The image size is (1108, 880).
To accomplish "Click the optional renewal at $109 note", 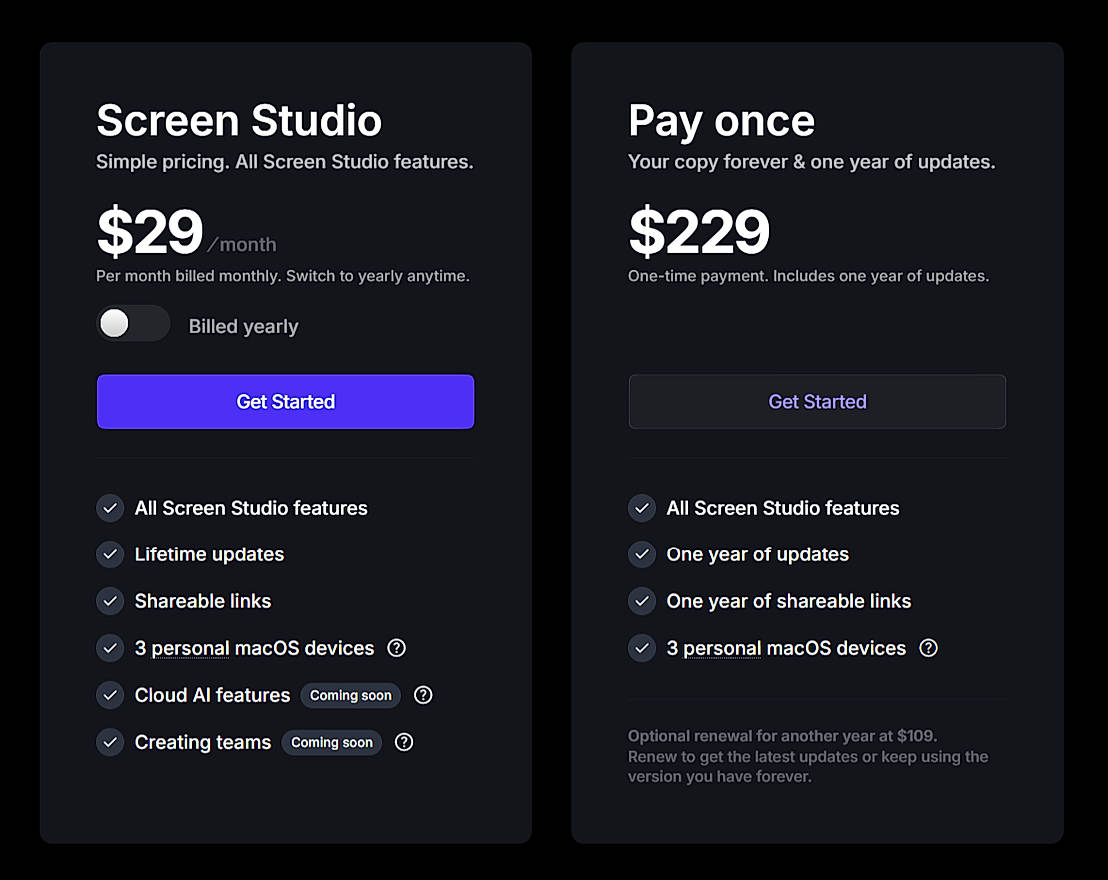I will pyautogui.click(x=808, y=756).
